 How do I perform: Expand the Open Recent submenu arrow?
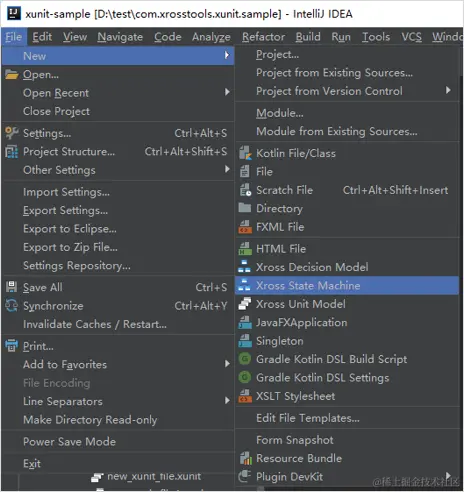pos(227,92)
